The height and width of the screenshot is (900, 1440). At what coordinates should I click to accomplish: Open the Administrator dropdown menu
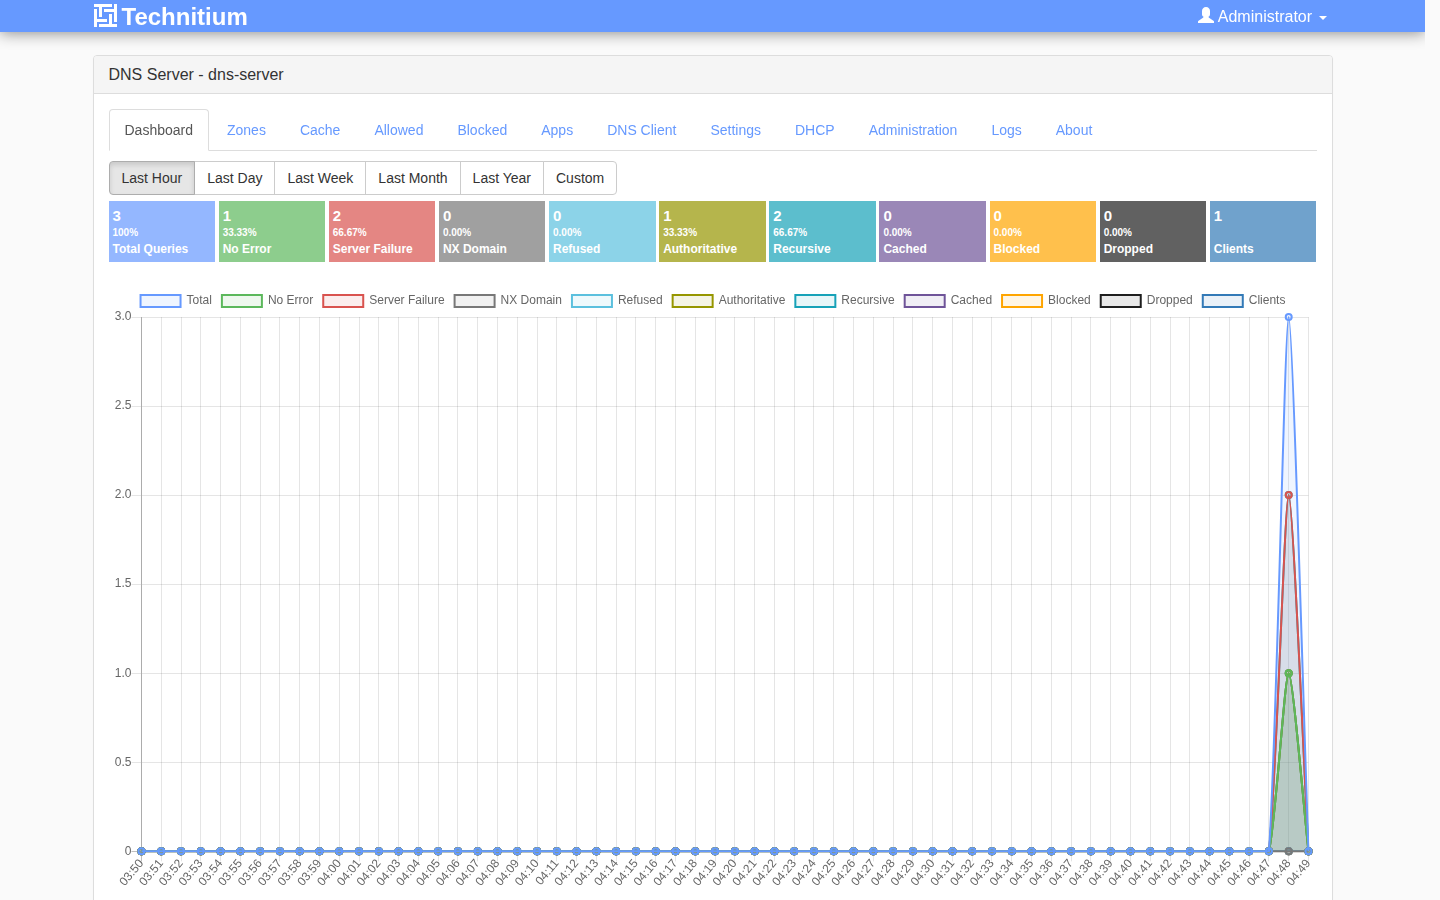pos(1262,16)
